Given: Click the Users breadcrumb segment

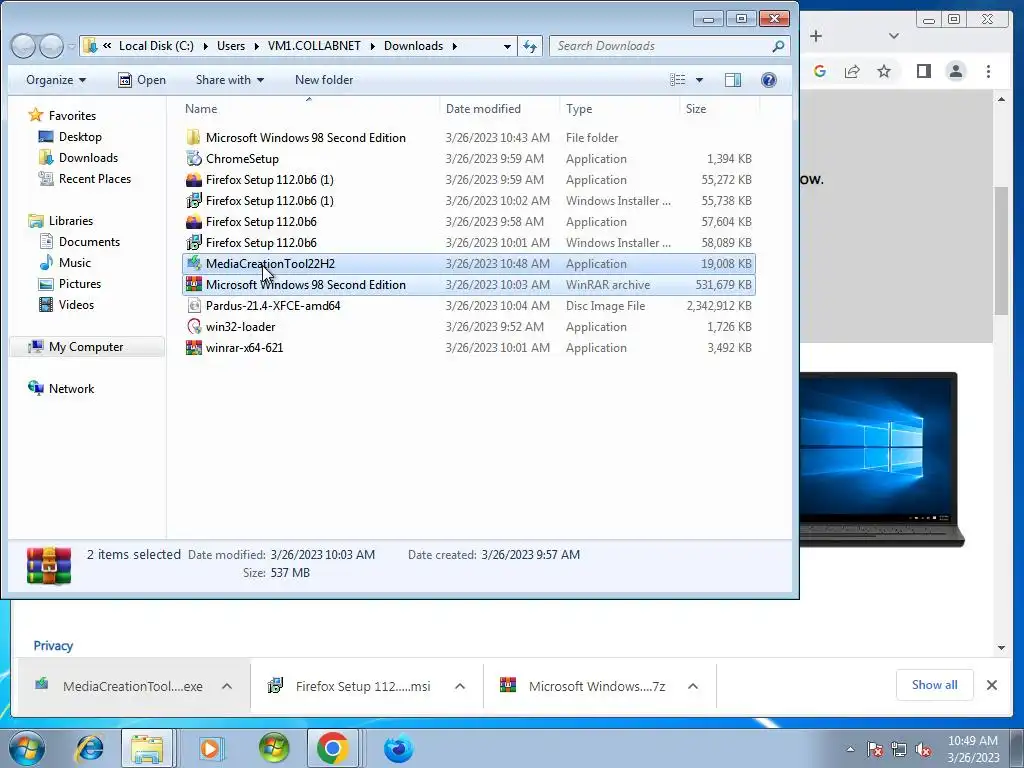Looking at the screenshot, I should pyautogui.click(x=231, y=46).
